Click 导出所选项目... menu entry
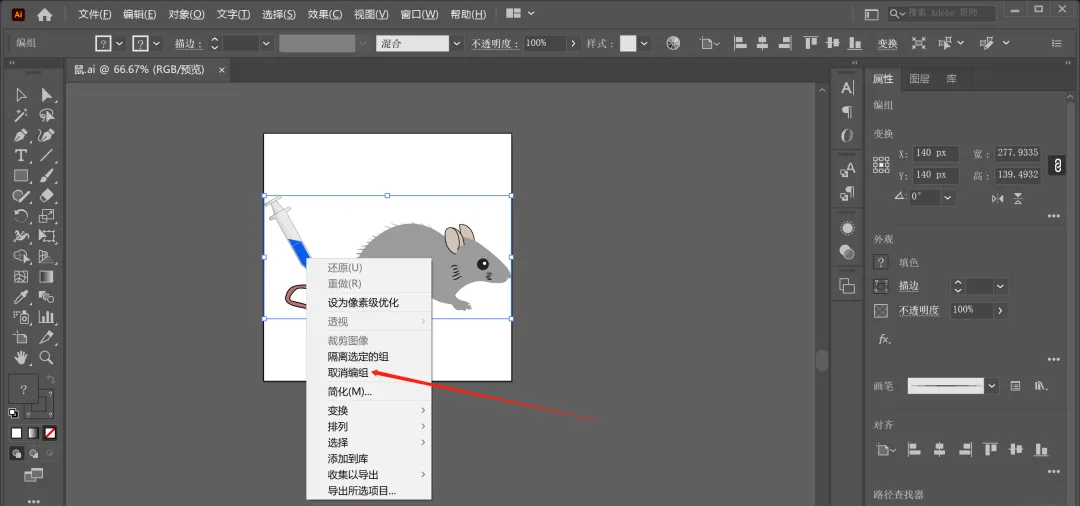 point(362,491)
